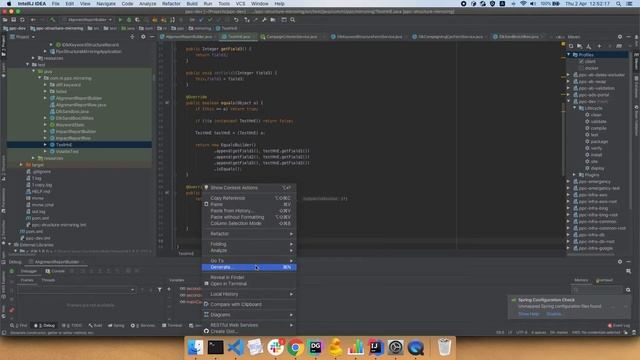Click Create Gist... context entry
The image size is (640, 360).
249,331
